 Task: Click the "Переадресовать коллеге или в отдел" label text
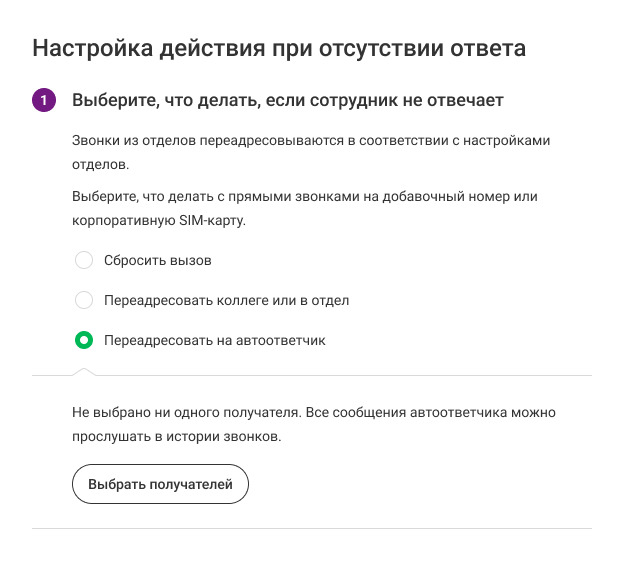pyautogui.click(x=226, y=300)
